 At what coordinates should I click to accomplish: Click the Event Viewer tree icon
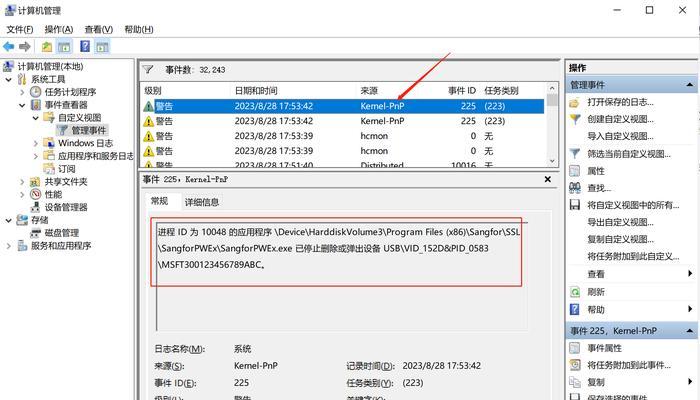pos(36,105)
